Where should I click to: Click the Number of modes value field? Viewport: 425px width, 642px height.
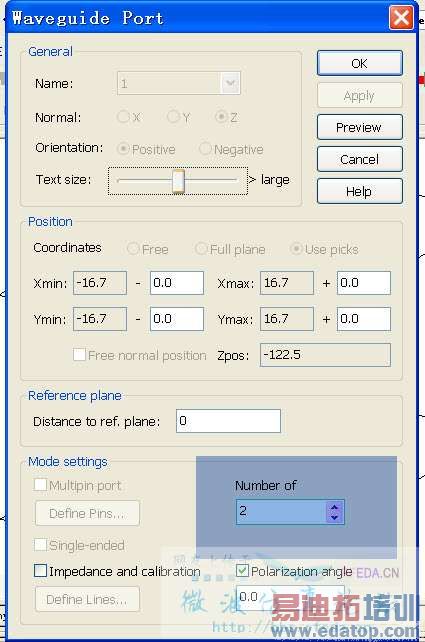[282, 511]
